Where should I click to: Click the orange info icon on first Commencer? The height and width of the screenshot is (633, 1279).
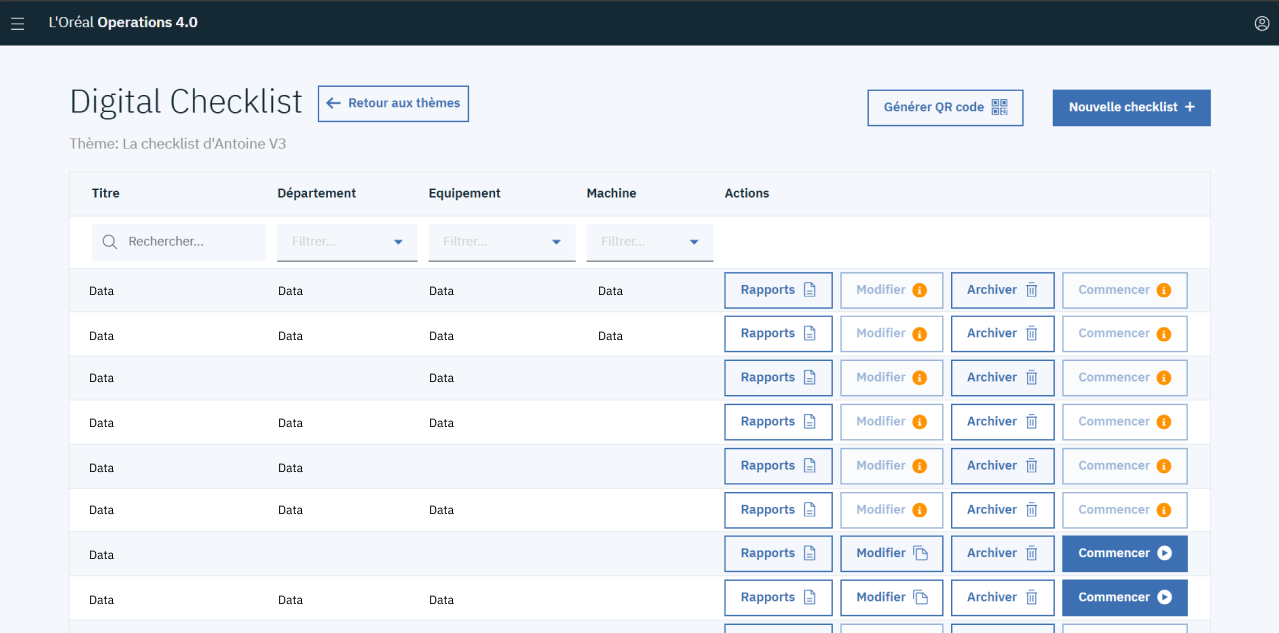click(1164, 290)
